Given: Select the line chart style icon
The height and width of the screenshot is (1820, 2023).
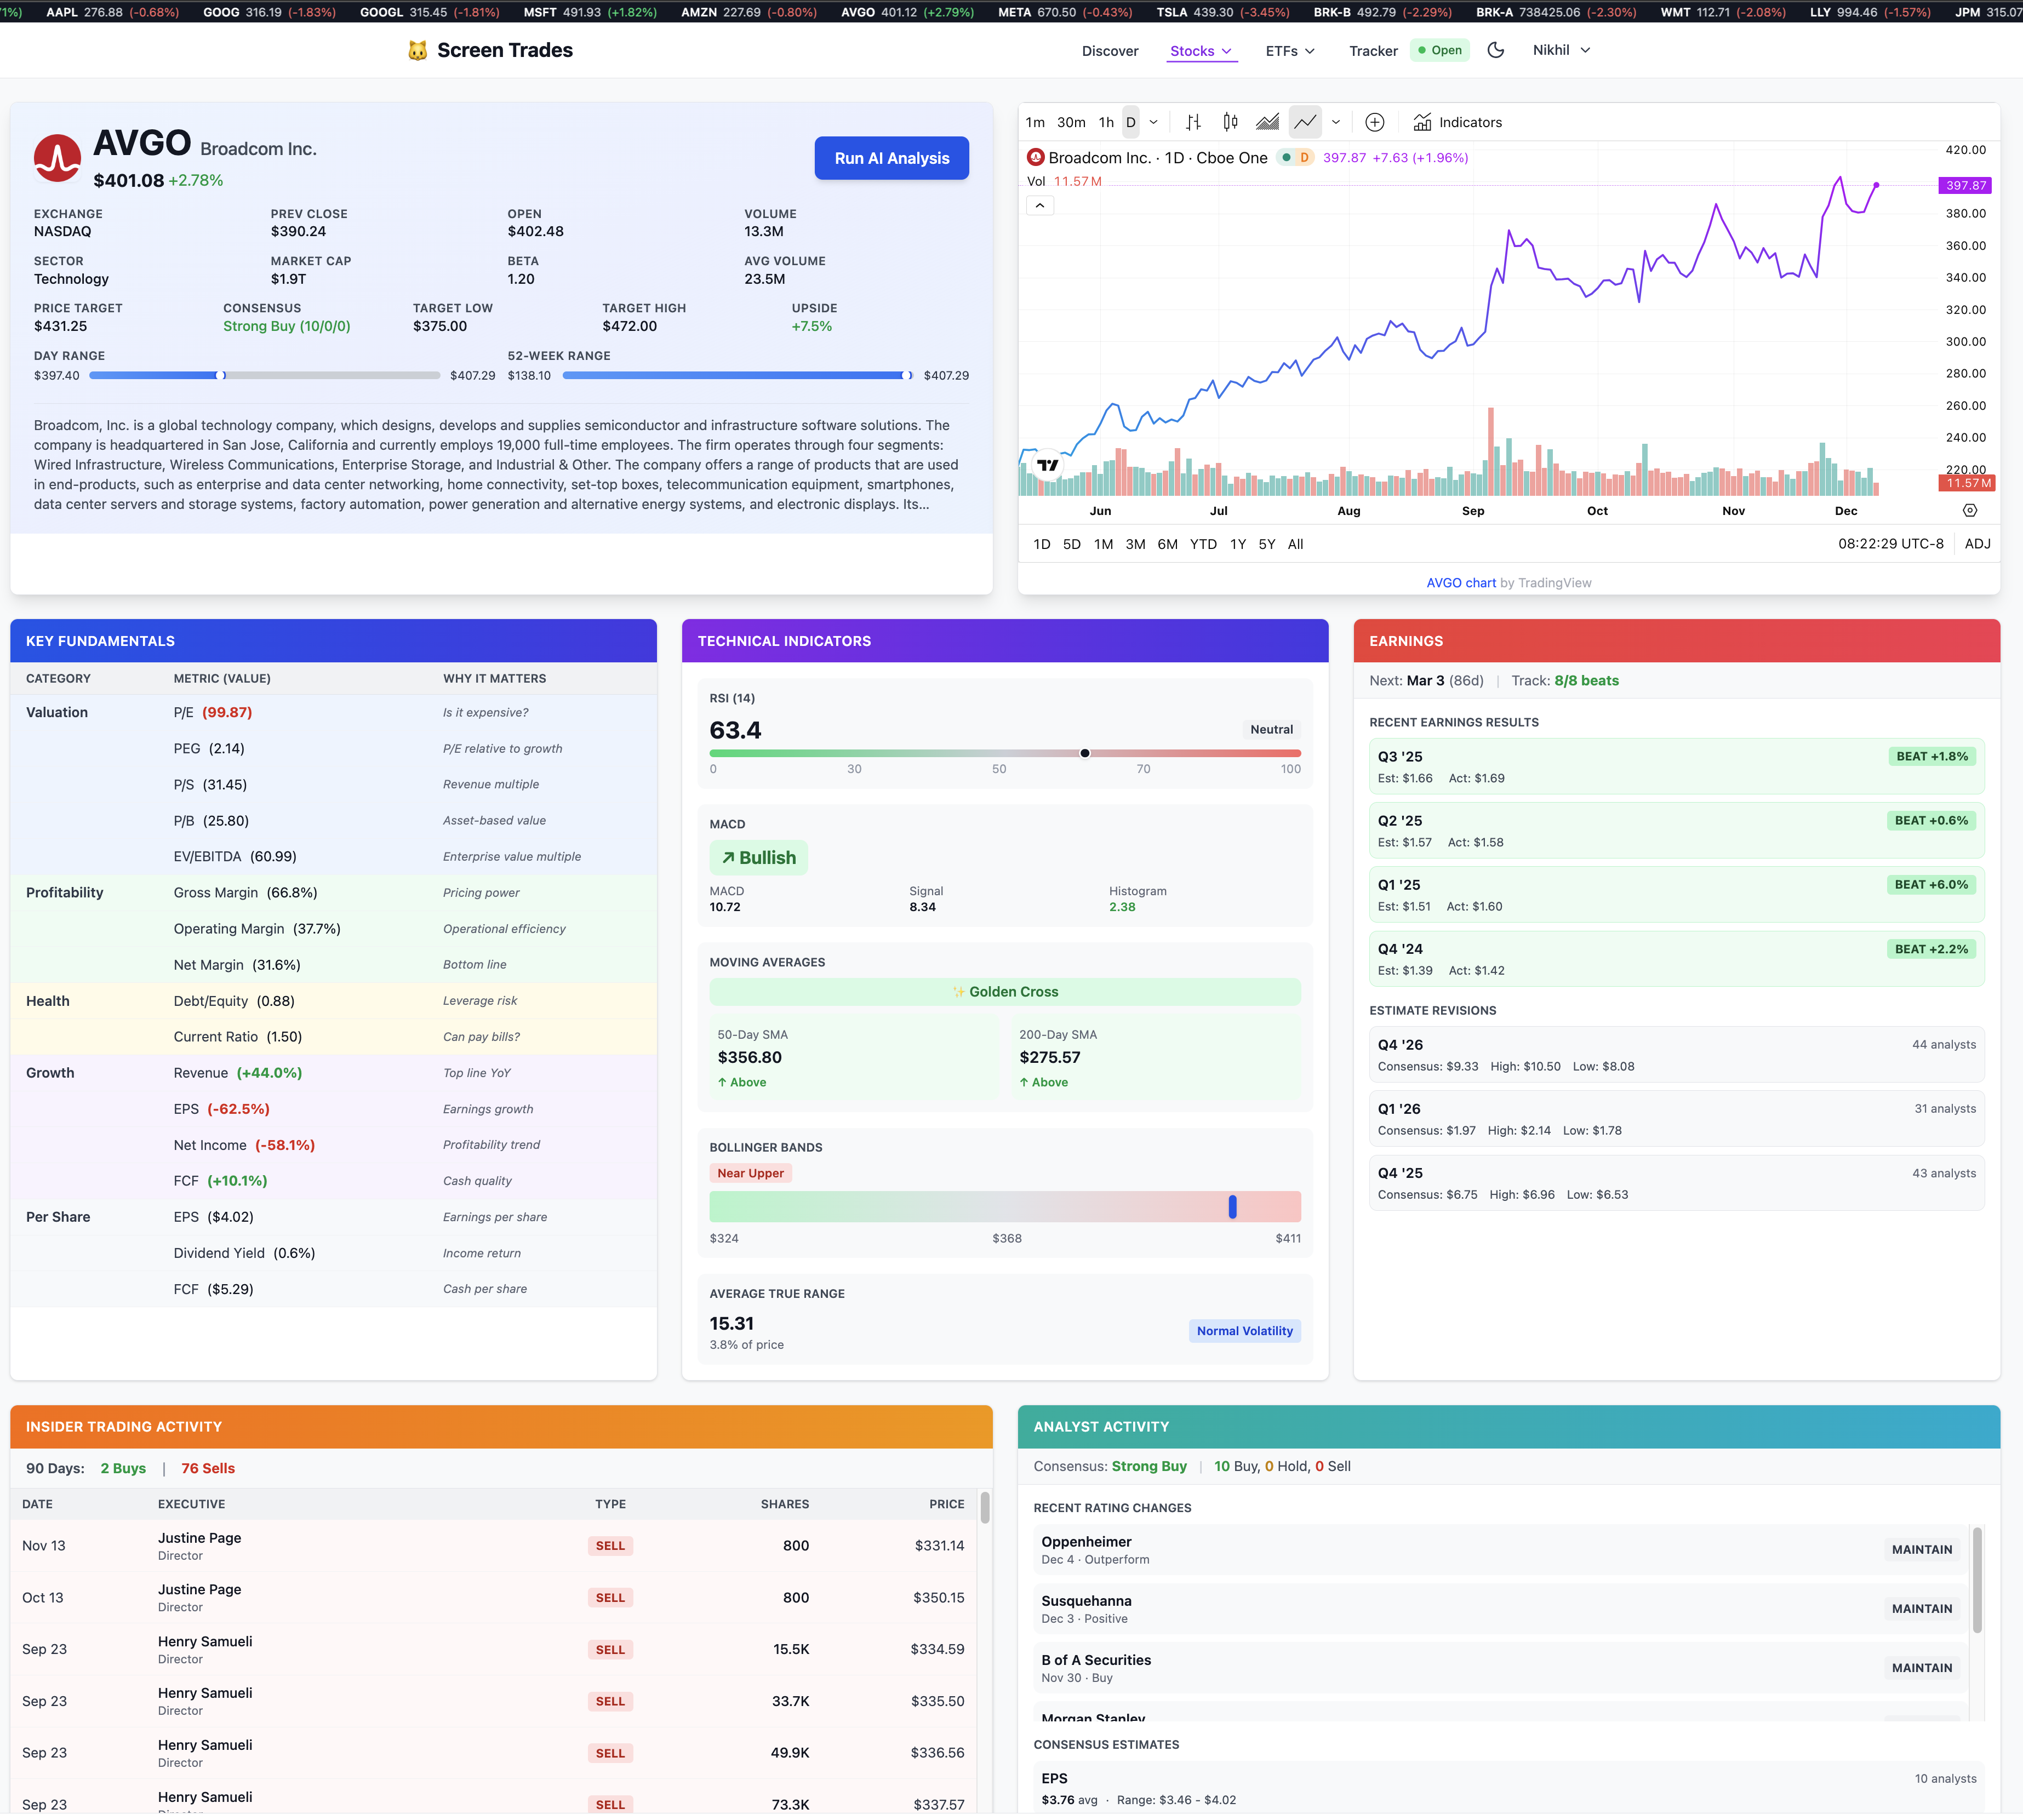Looking at the screenshot, I should [x=1305, y=122].
